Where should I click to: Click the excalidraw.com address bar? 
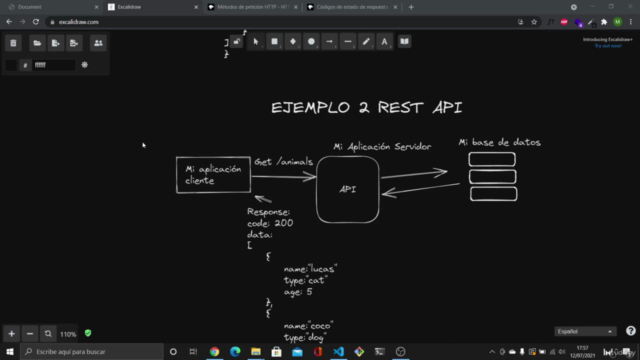tap(282, 22)
